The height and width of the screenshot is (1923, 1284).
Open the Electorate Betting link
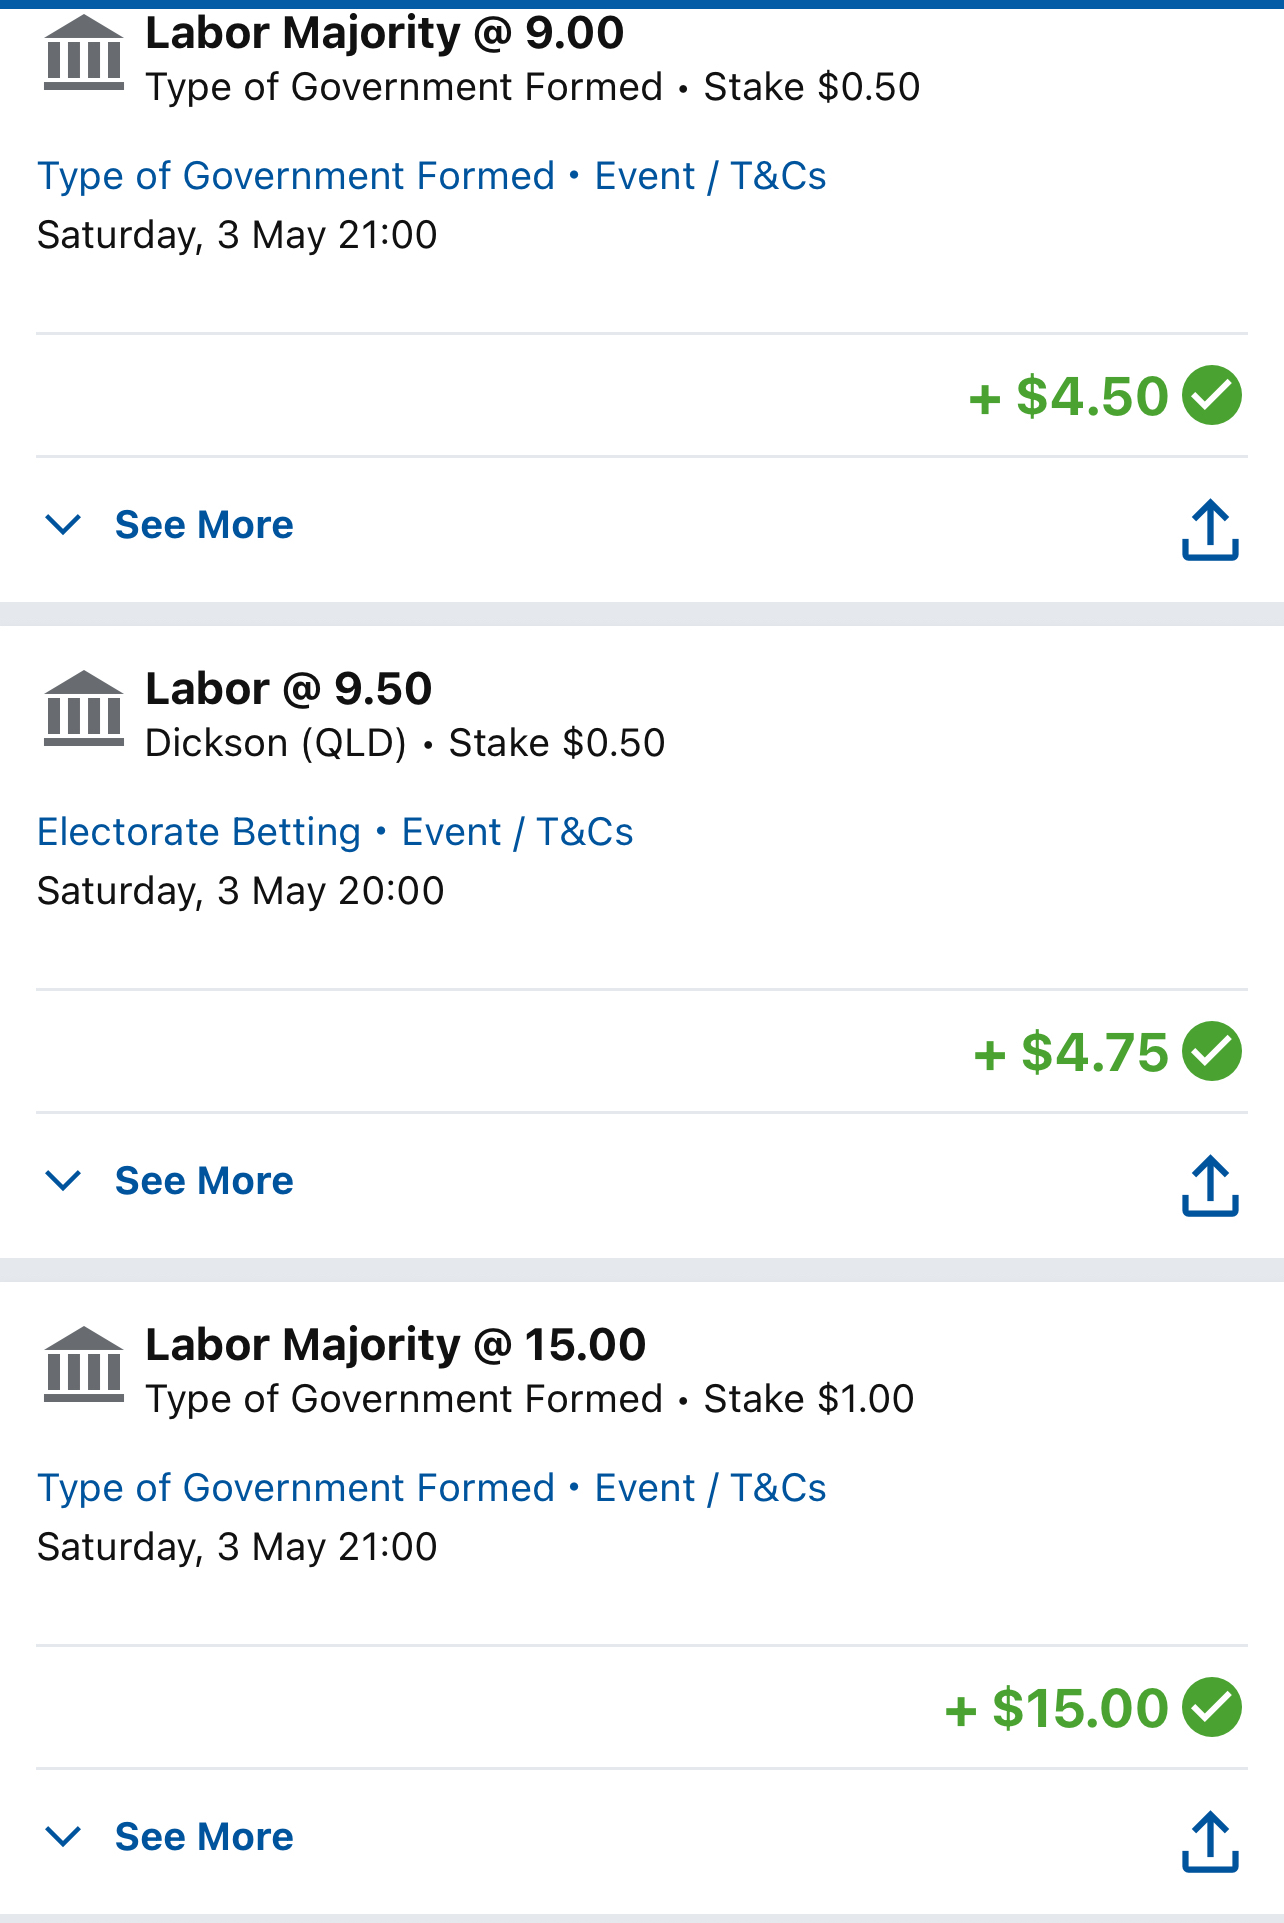click(x=199, y=832)
